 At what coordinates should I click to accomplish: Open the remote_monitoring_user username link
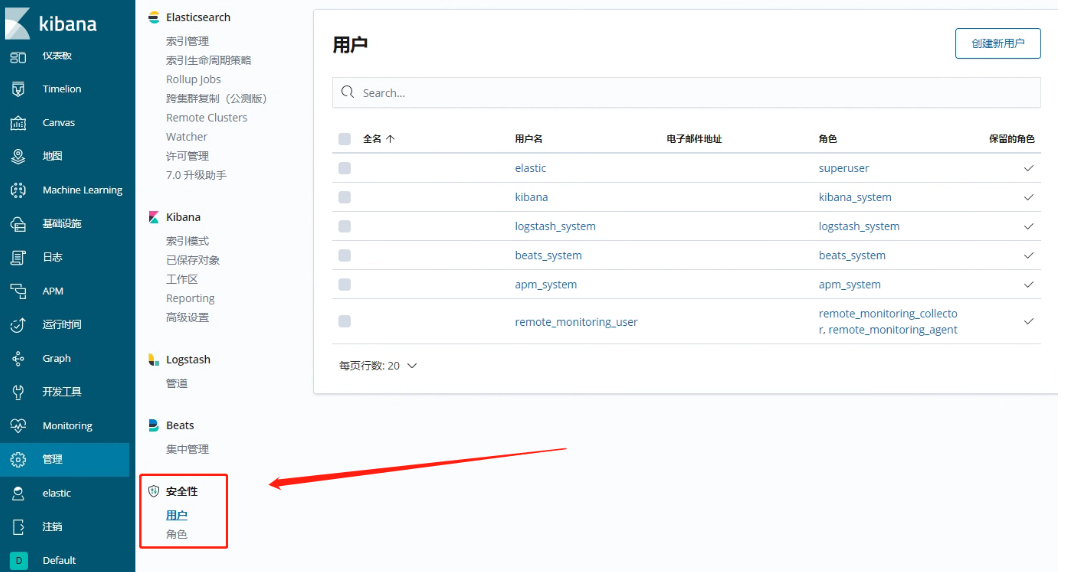coord(576,321)
